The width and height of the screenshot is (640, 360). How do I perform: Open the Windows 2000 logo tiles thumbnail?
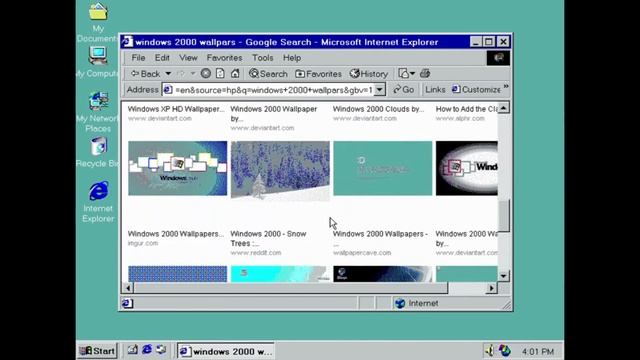(178, 168)
